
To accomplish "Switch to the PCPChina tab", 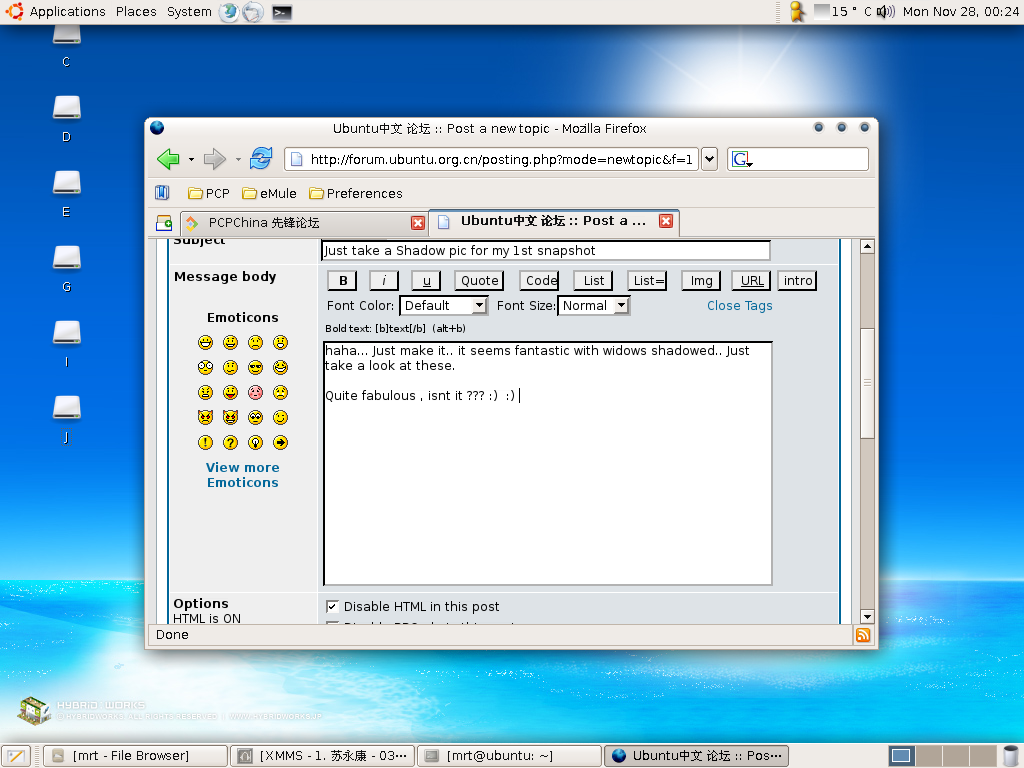I will (304, 223).
